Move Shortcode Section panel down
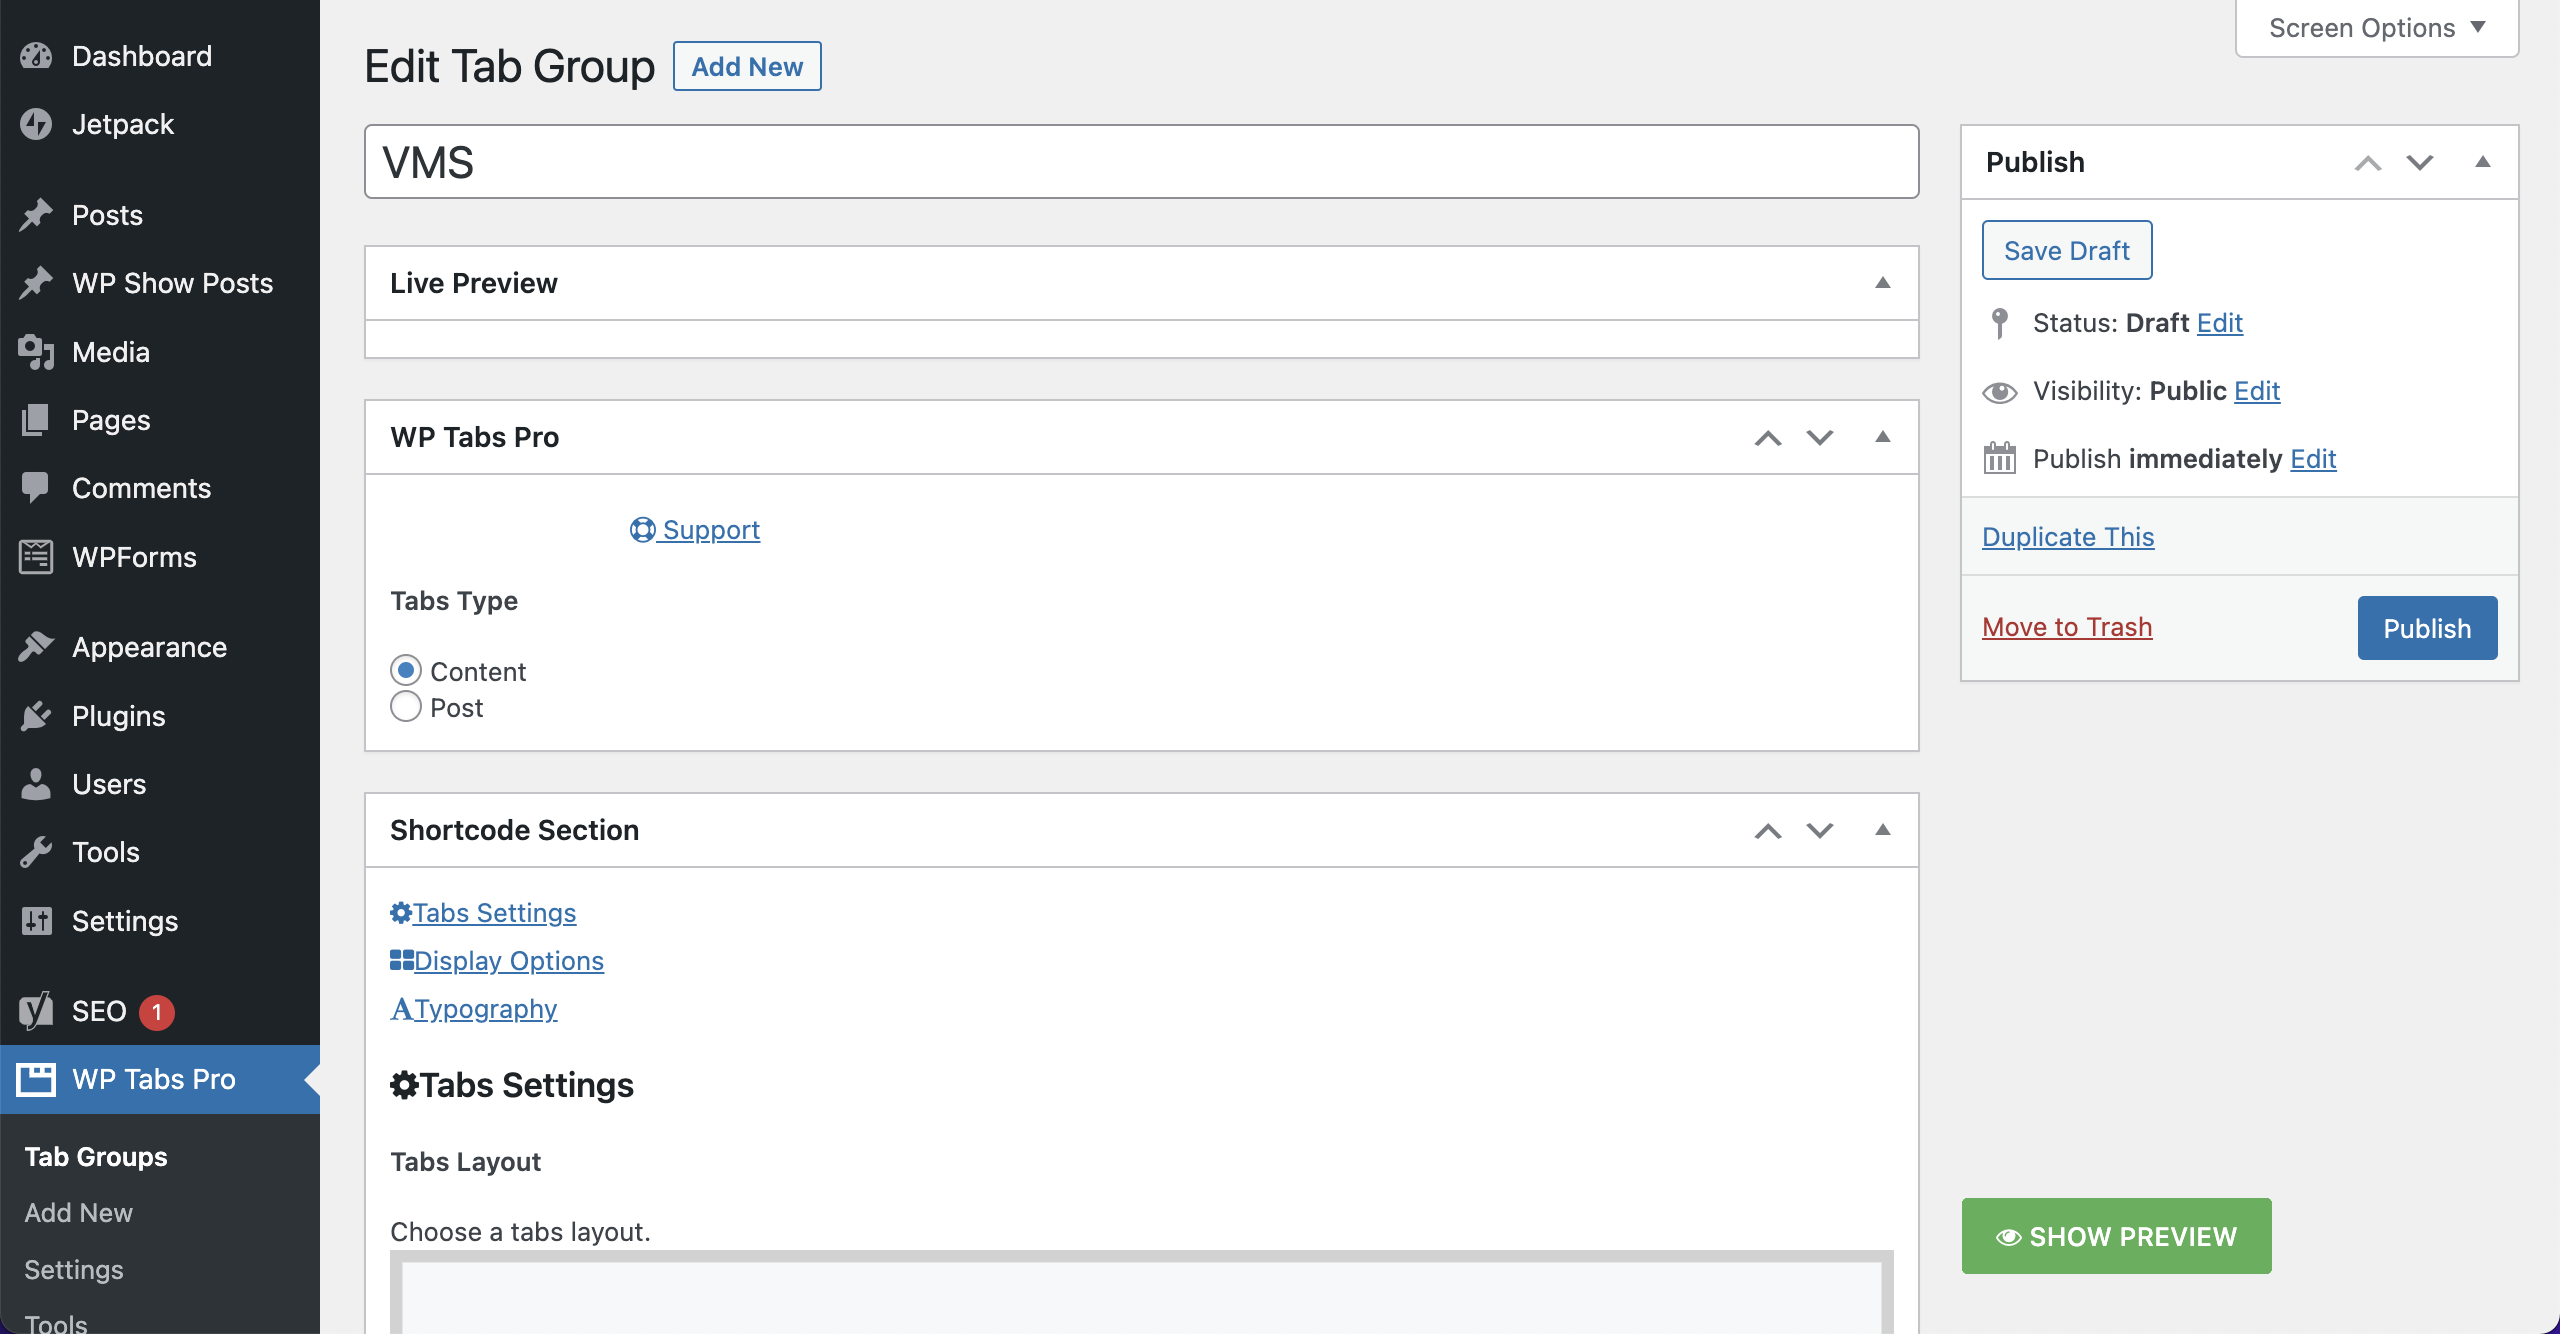Image resolution: width=2560 pixels, height=1334 pixels. [1820, 830]
